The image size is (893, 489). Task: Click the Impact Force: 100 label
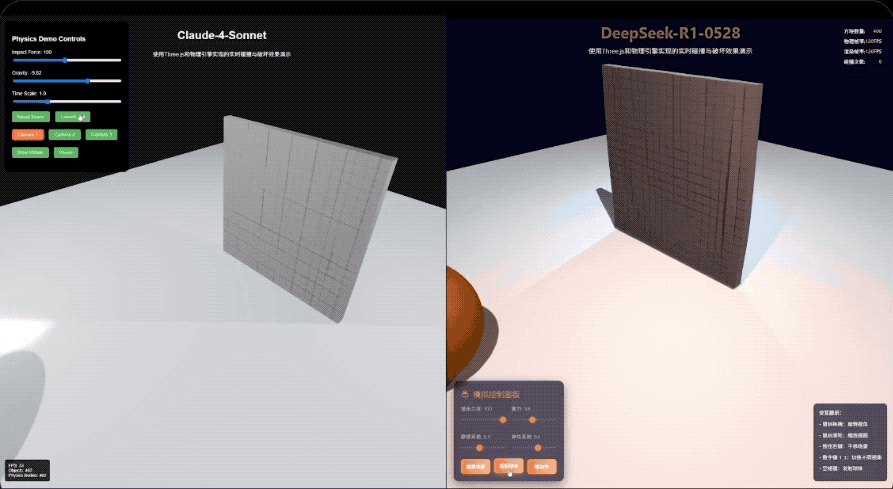[31, 52]
